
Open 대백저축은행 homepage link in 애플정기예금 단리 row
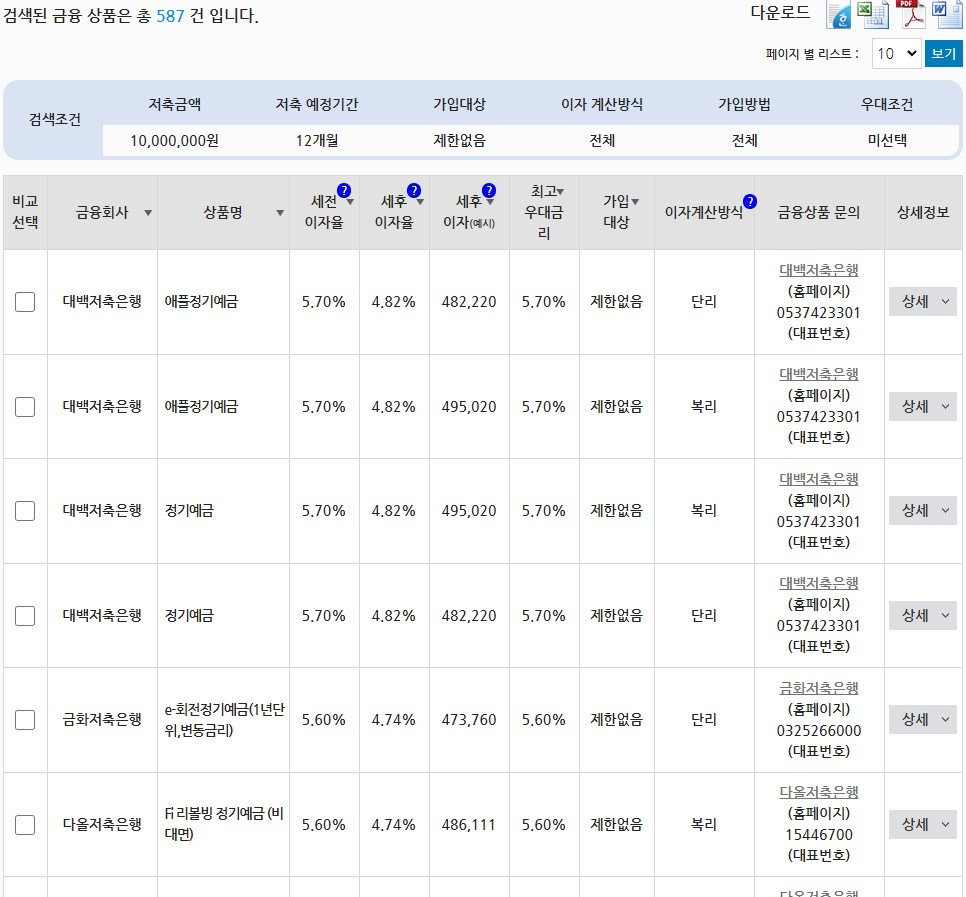pos(818,270)
